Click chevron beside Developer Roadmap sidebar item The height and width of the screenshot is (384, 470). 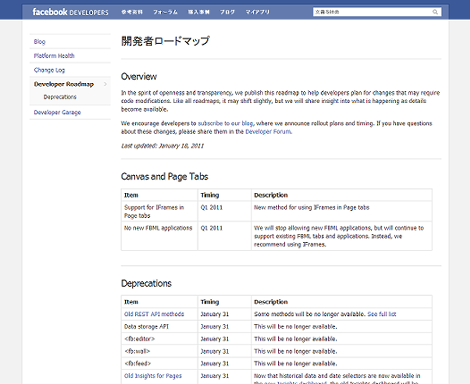pyautogui.click(x=105, y=84)
